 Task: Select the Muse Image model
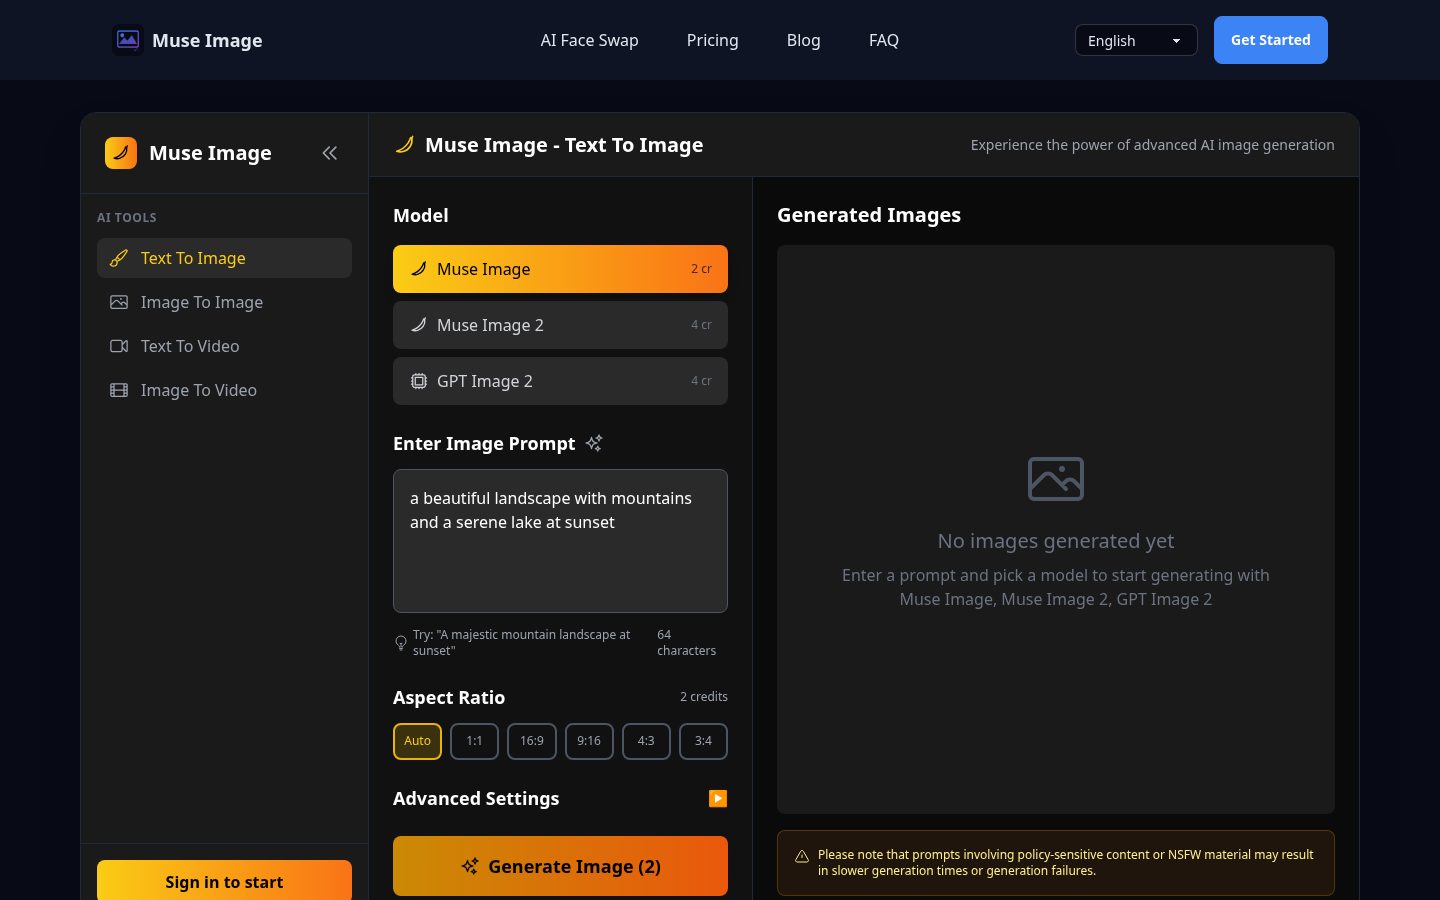560,269
